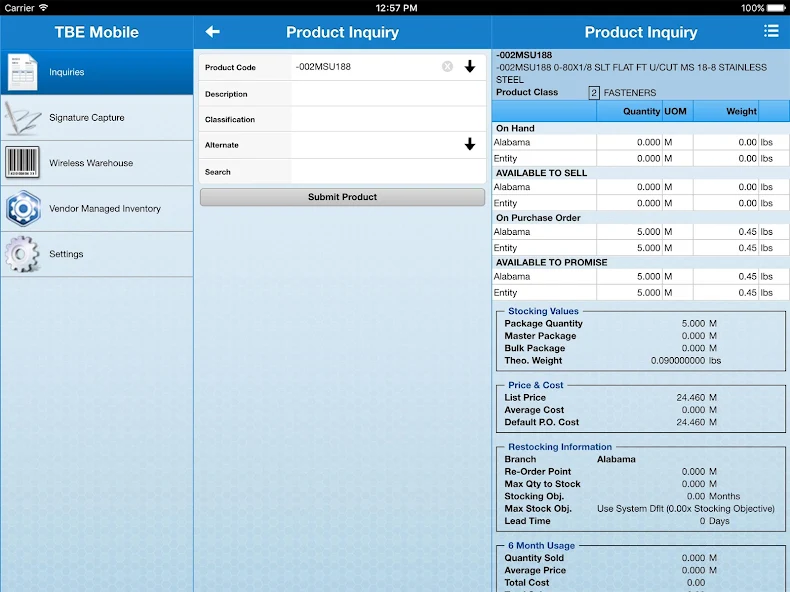The height and width of the screenshot is (592, 790).
Task: Tap the 12:57 PM clock in status bar
Action: [397, 8]
